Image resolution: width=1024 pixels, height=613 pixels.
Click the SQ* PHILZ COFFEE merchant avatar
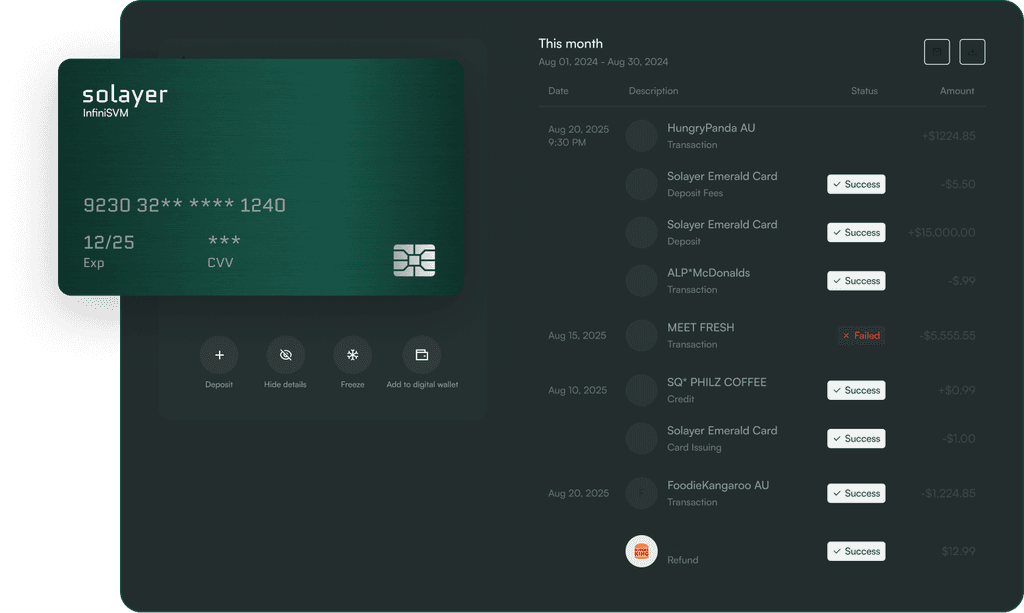click(x=641, y=390)
